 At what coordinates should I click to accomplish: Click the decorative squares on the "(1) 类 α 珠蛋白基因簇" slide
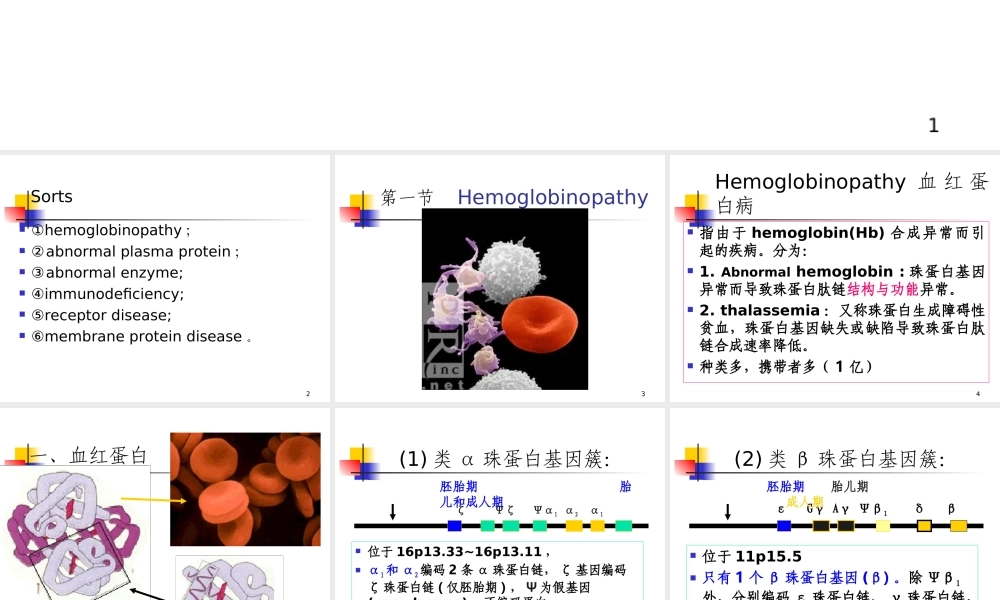(361, 459)
